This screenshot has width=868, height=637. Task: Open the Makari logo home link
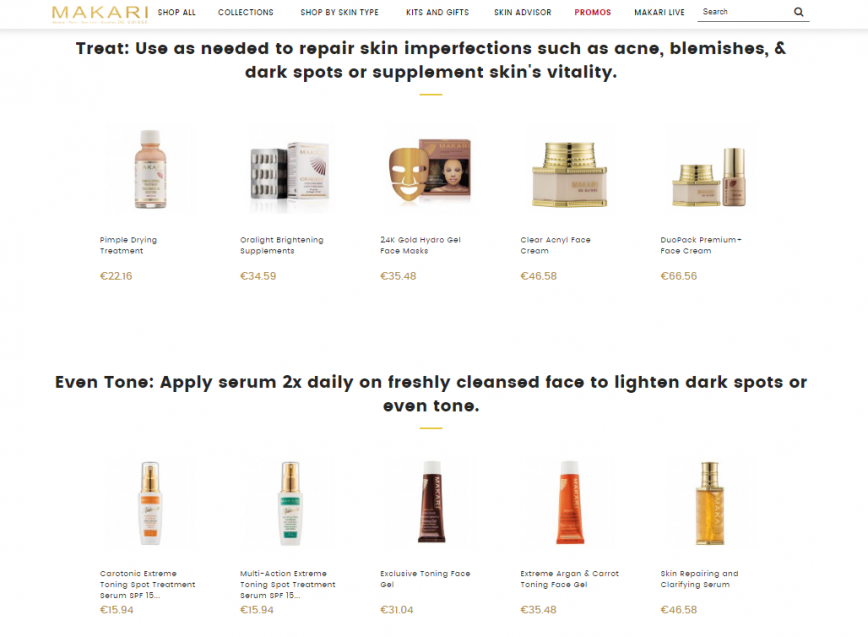coord(100,14)
